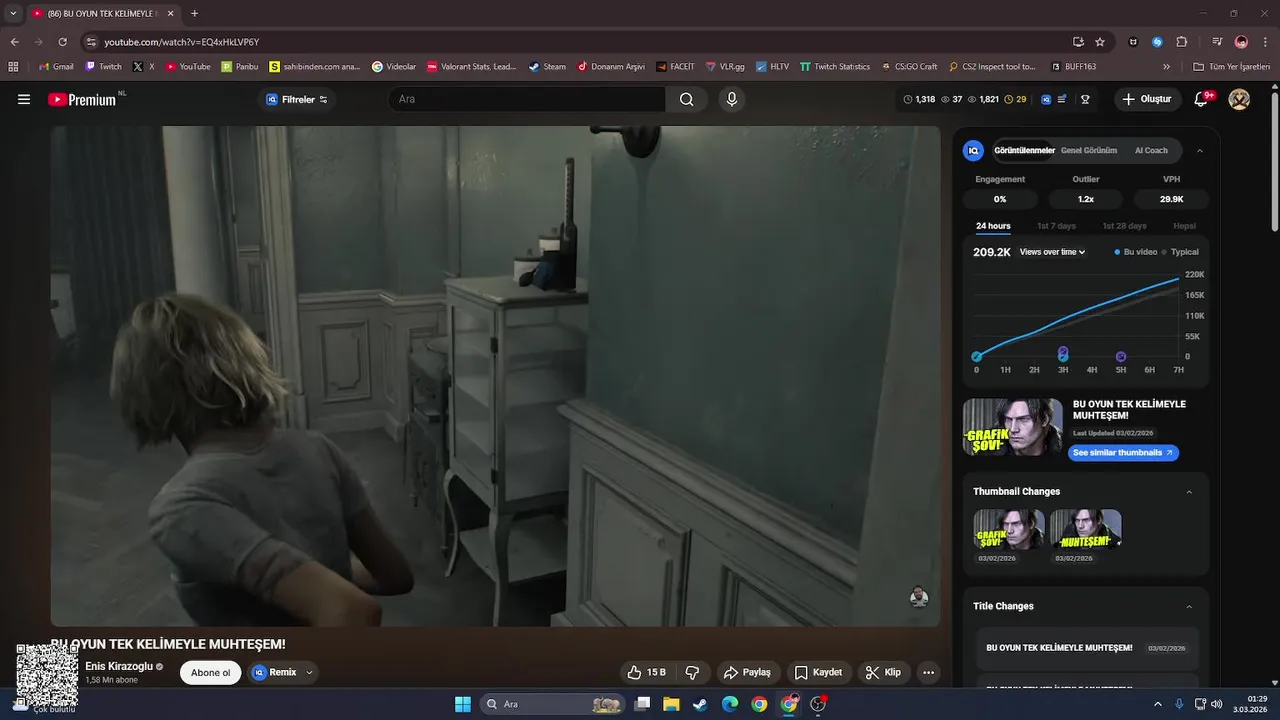Click the vidIQ Remix button

tap(274, 672)
